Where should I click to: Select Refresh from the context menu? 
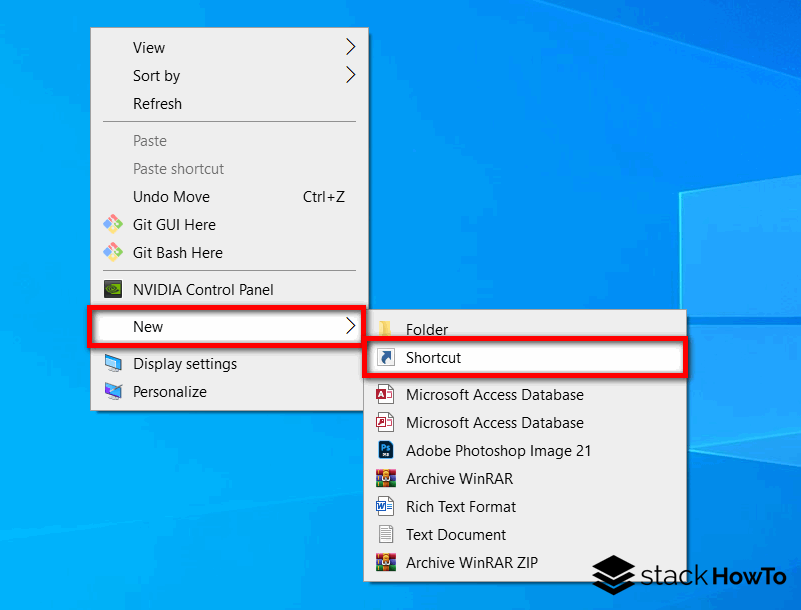click(x=157, y=103)
